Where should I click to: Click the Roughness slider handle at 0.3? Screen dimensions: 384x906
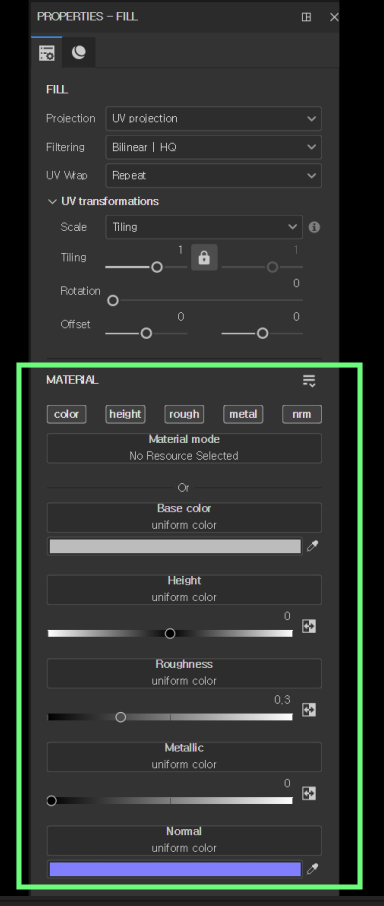121,717
